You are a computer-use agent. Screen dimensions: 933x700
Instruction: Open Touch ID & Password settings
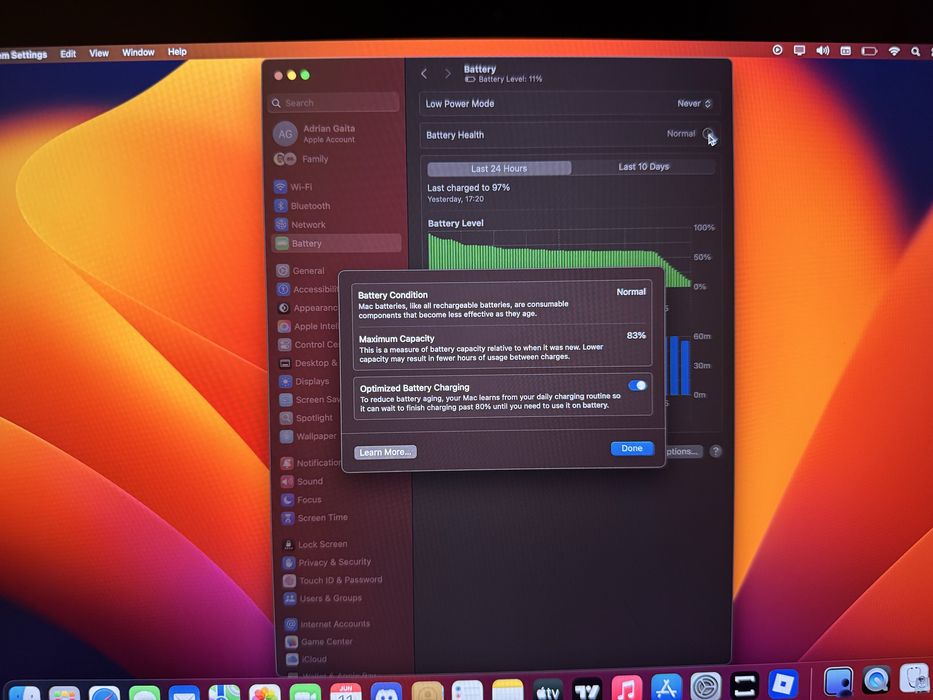tap(333, 580)
